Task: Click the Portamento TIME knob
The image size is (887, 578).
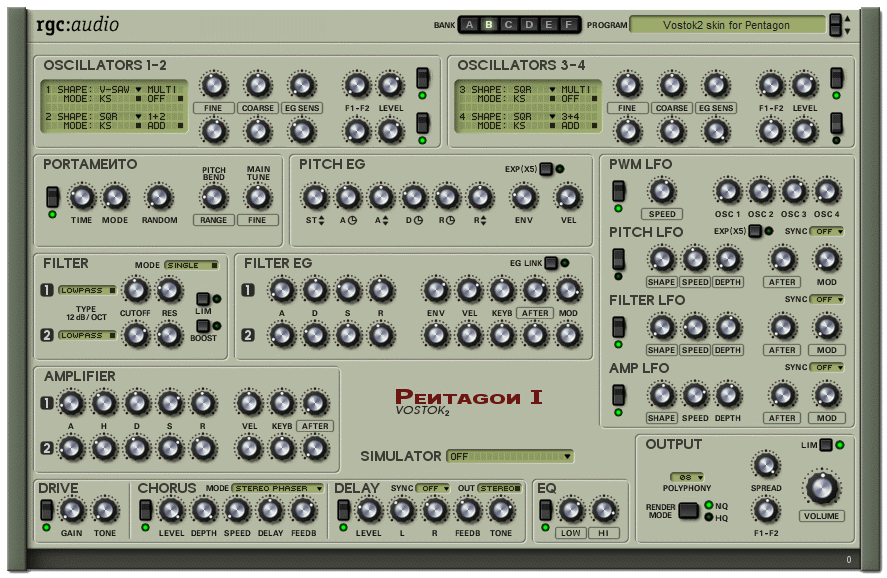Action: click(x=82, y=197)
